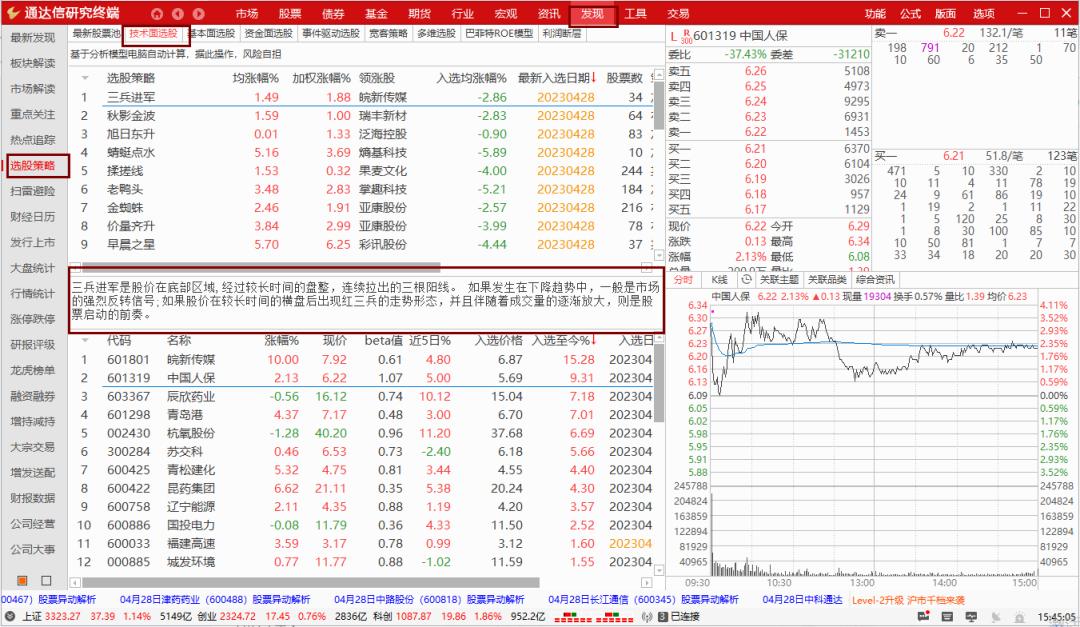This screenshot has width=1080, height=627.
Task: Open 板块解读 in left sidebar
Action: click(32, 63)
